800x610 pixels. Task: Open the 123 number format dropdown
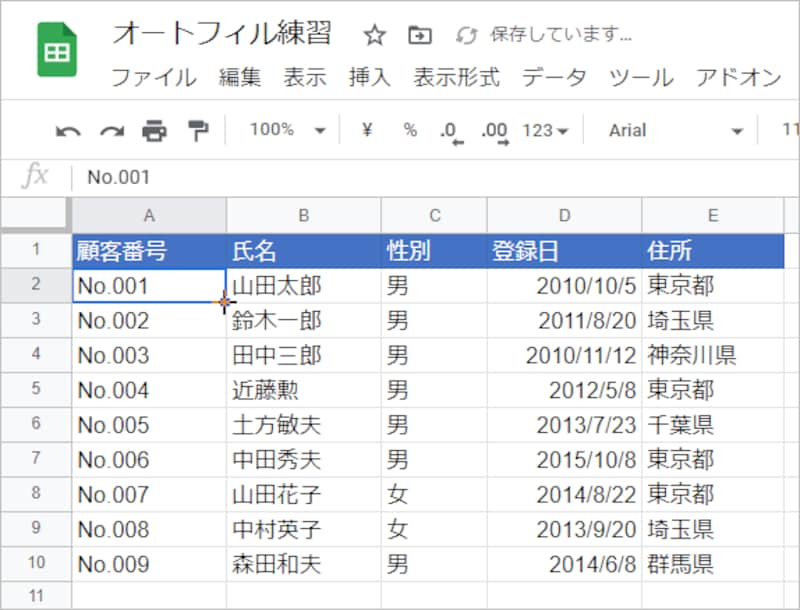(541, 130)
